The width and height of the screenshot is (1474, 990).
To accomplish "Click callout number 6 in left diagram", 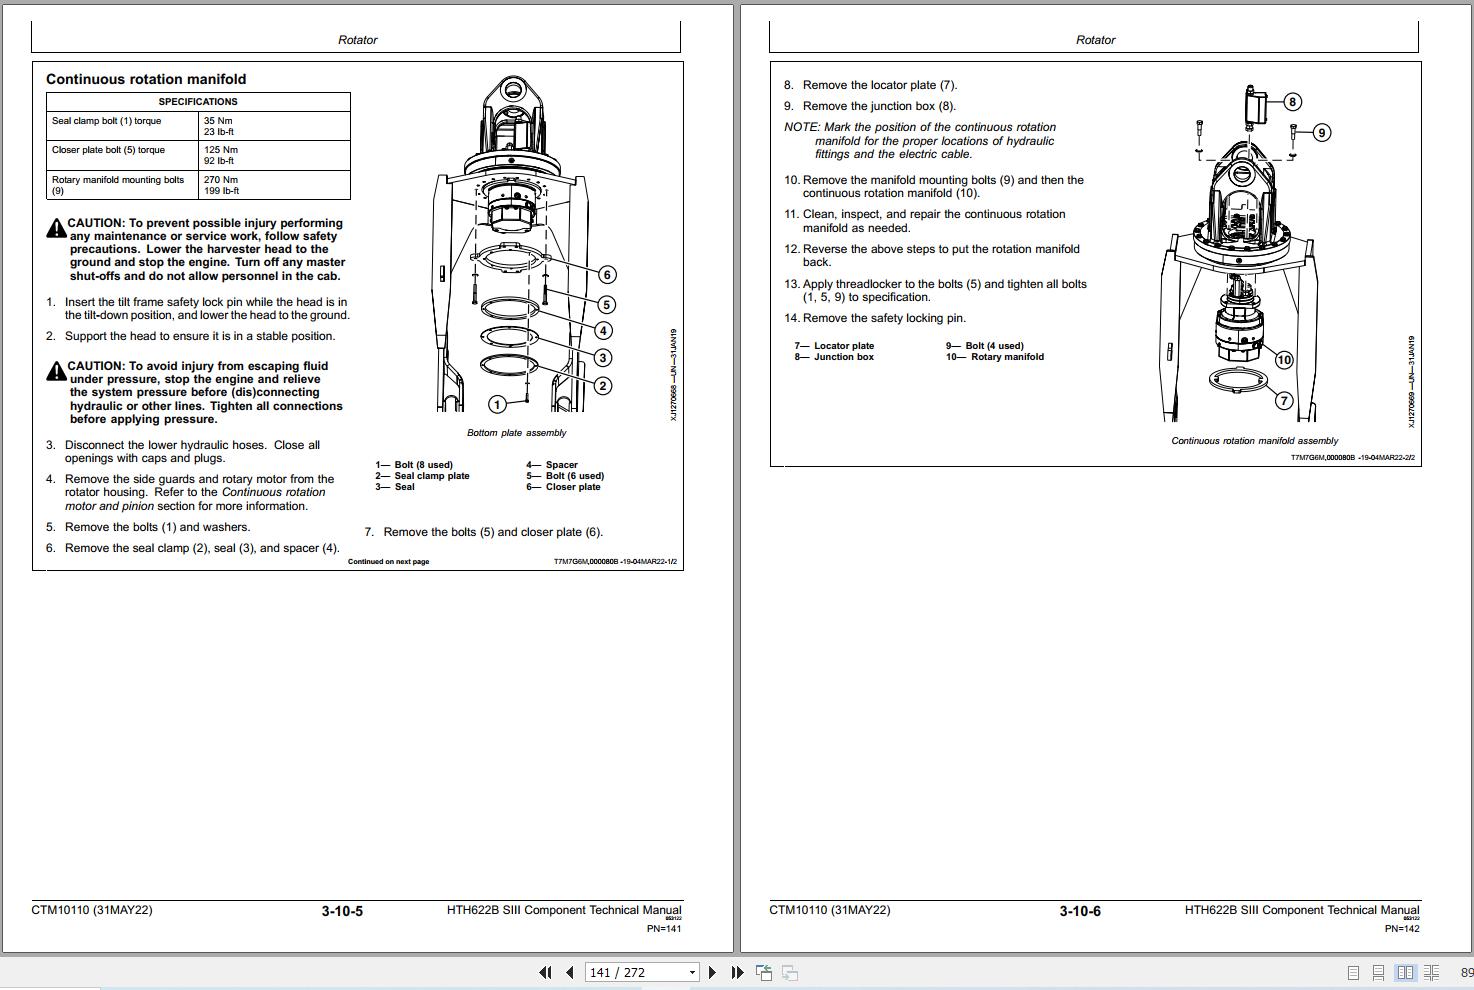I will [x=607, y=275].
